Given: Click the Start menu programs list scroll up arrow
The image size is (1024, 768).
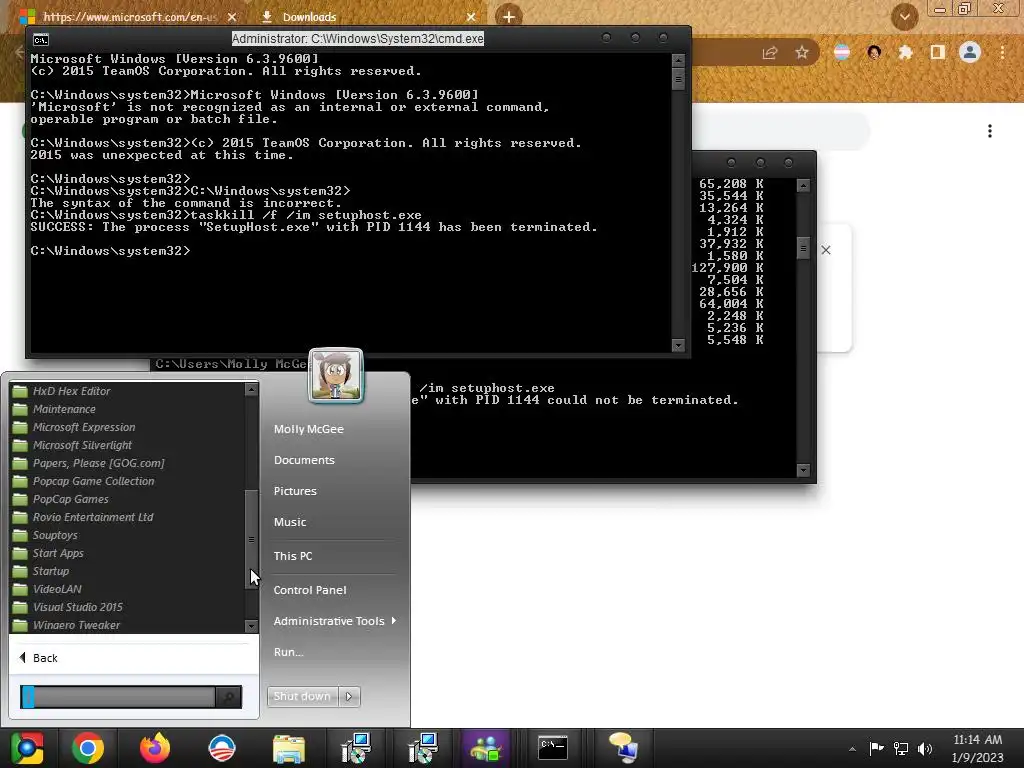Looking at the screenshot, I should point(251,390).
